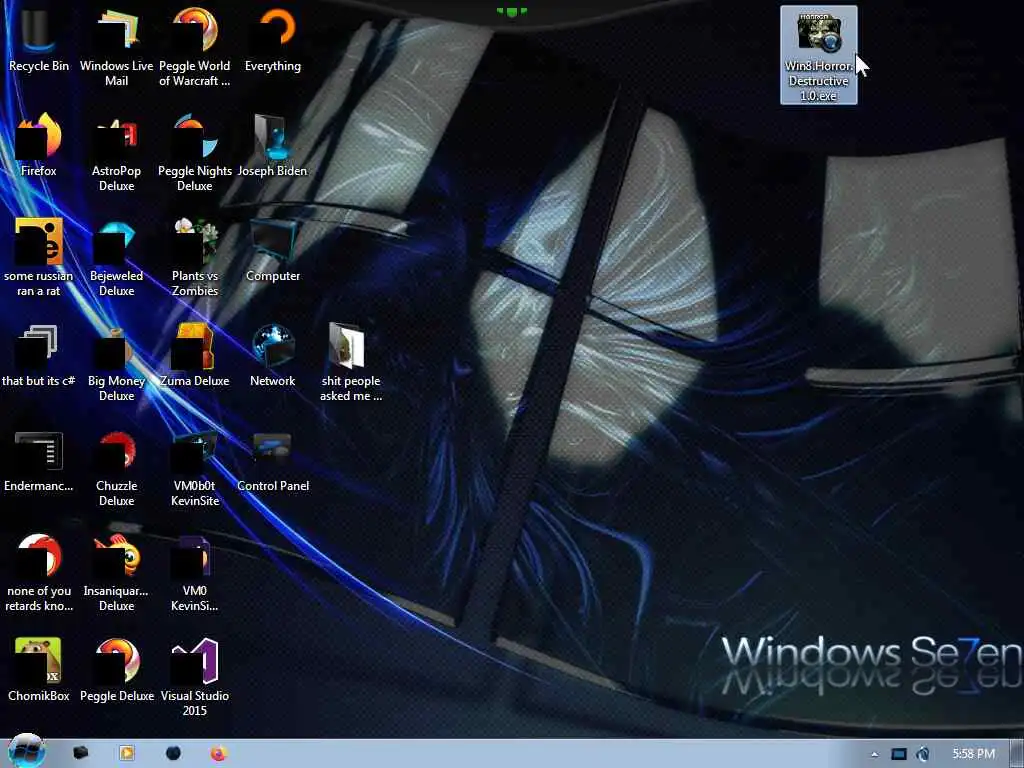Launch AstroPop Deluxe game icon
Screen dimensions: 1024x768
(x=116, y=152)
